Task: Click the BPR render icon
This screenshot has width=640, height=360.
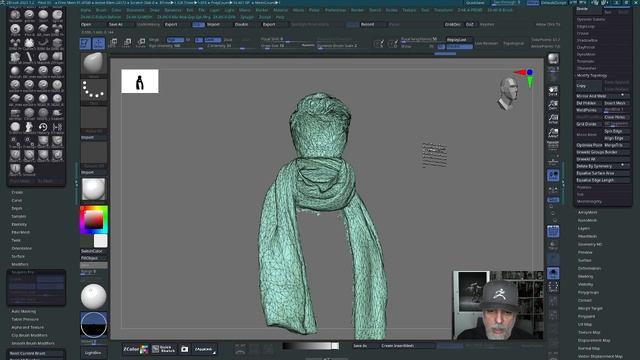Action: point(553,60)
